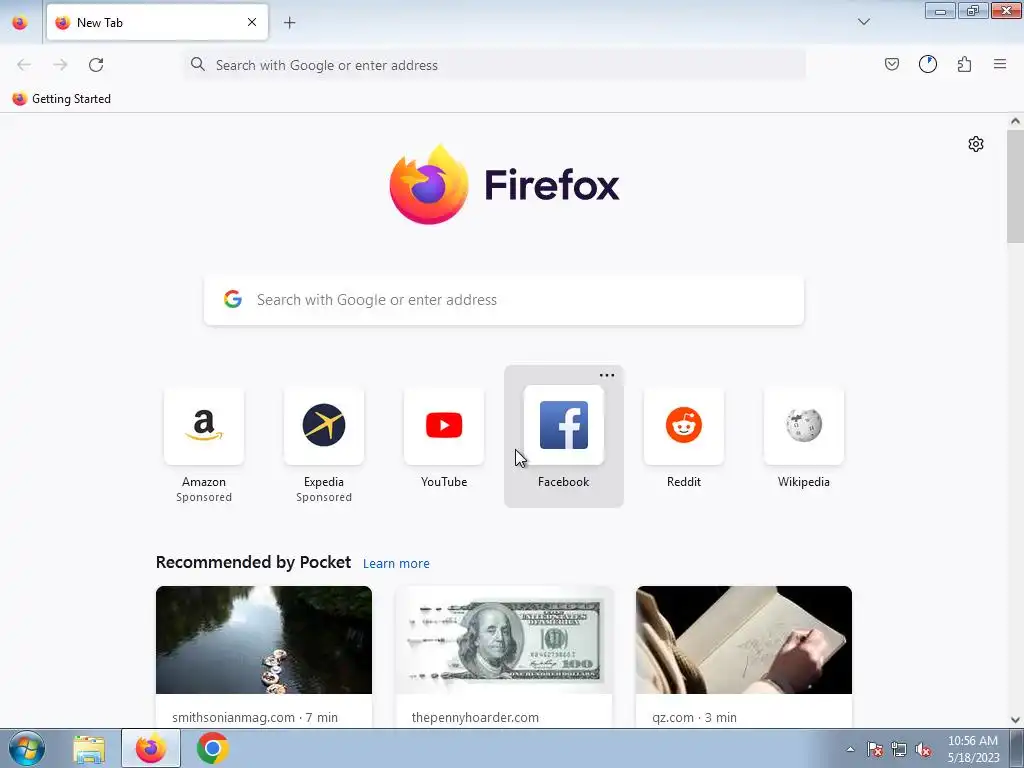The width and height of the screenshot is (1024, 768).
Task: Click the Show desktop button at taskbar end
Action: coord(1017,748)
